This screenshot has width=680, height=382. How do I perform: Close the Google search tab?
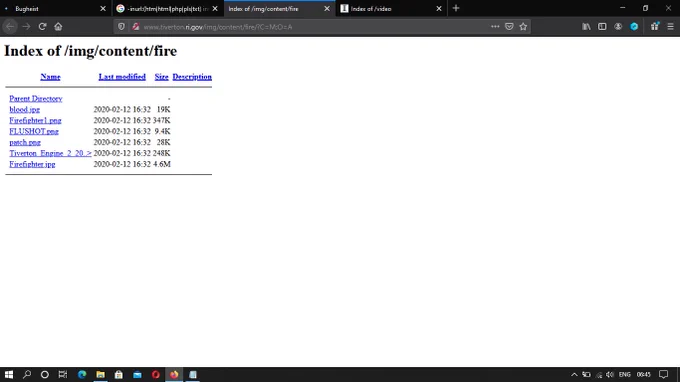pos(215,9)
